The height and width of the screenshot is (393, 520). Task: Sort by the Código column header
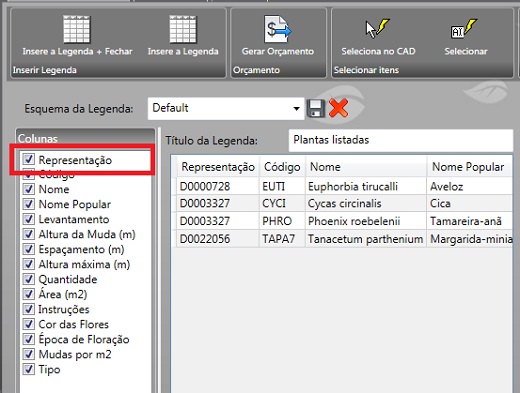(282, 166)
